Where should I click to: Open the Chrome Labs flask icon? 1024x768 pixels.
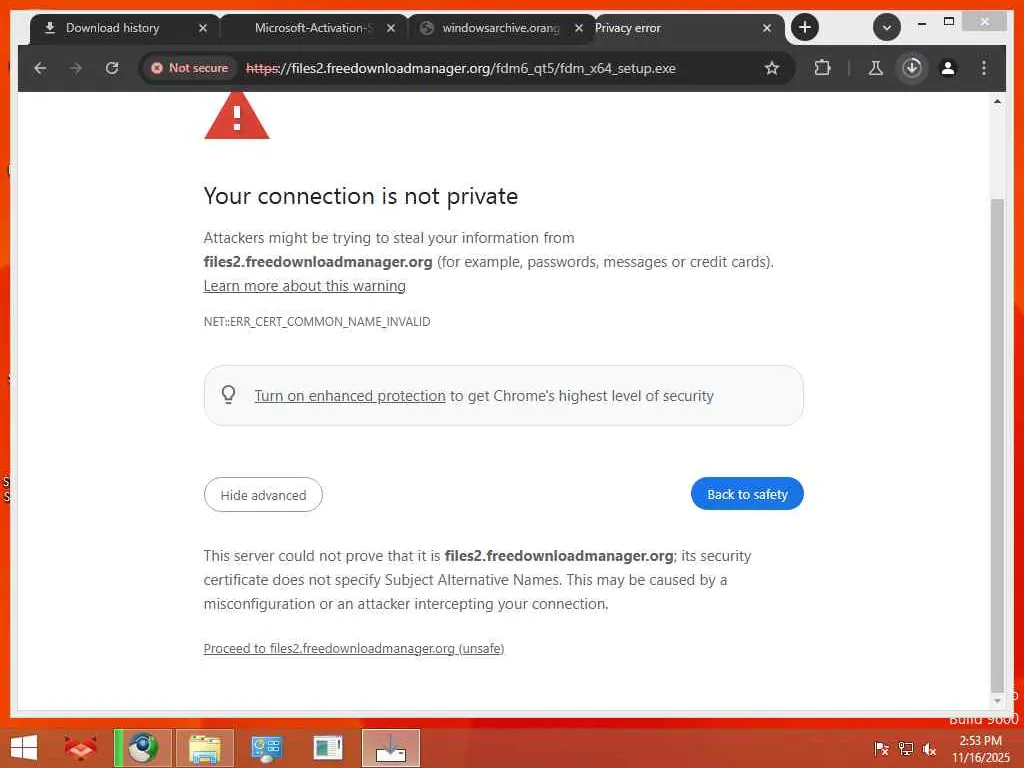coord(876,68)
